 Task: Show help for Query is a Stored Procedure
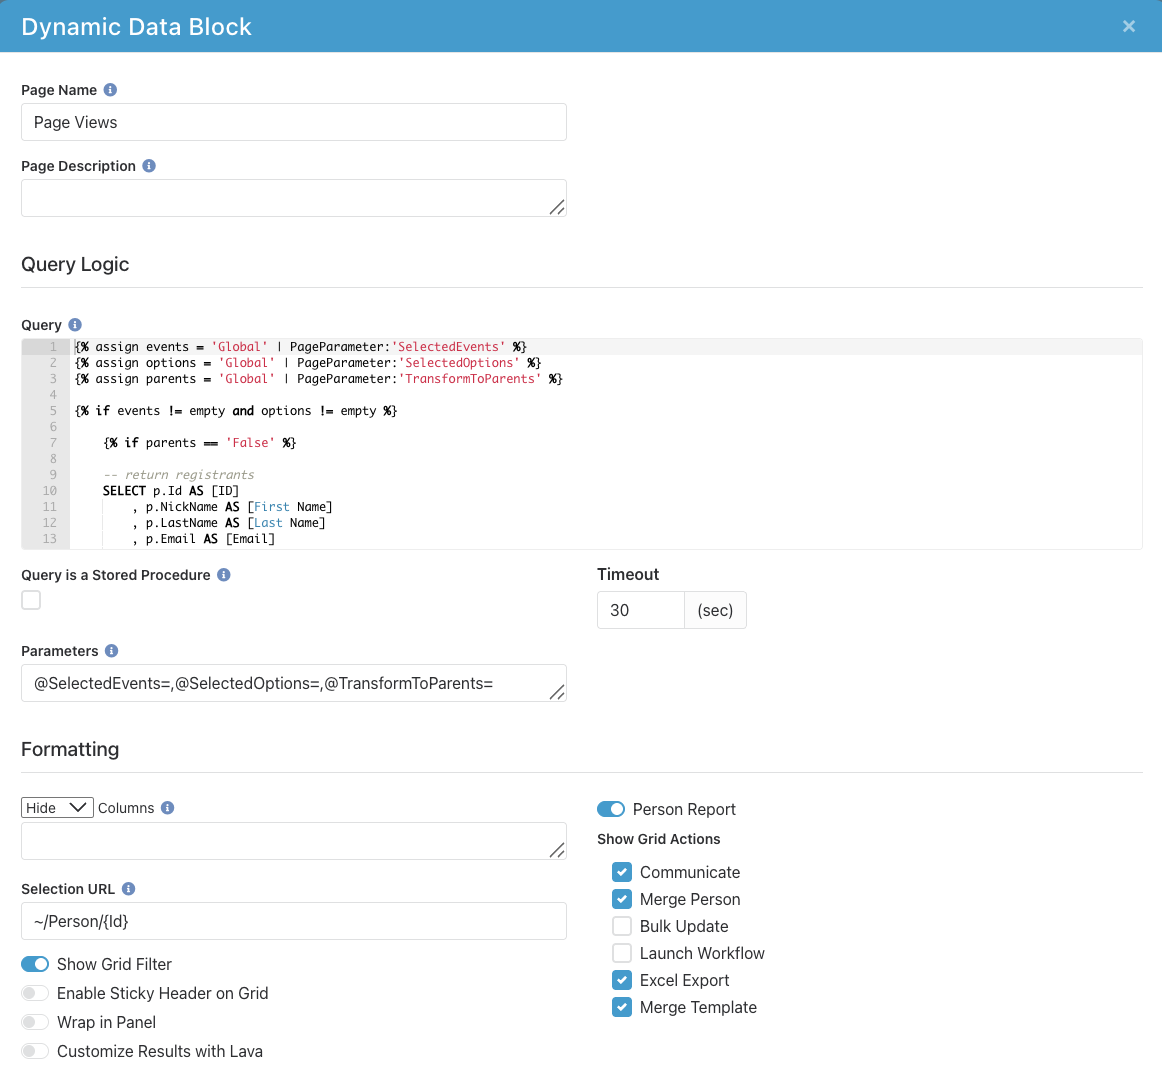(224, 574)
